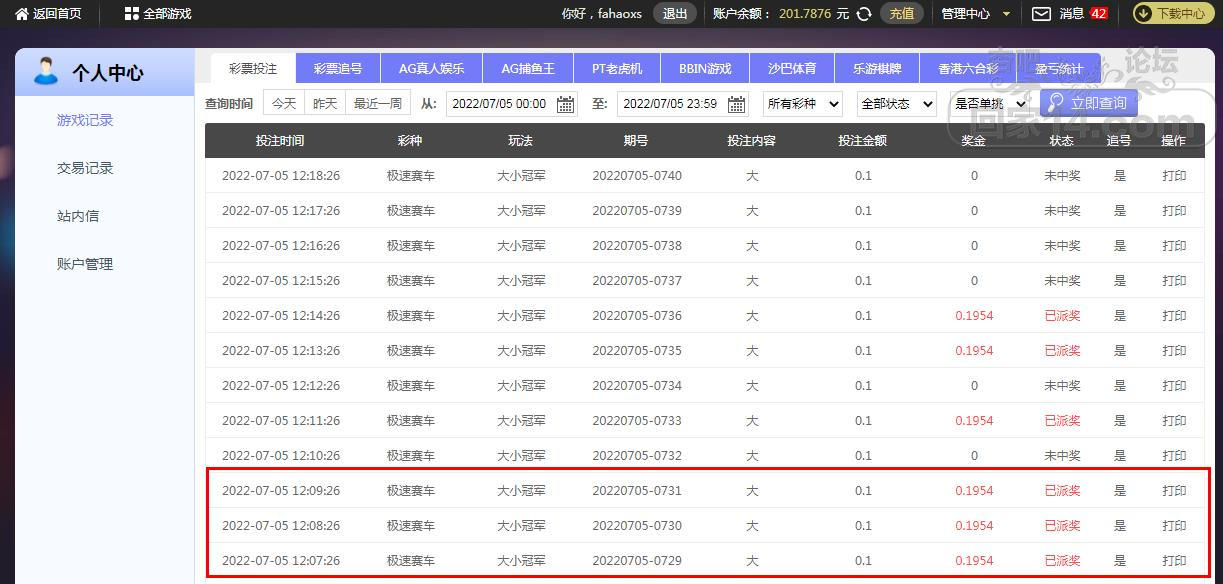Open 交易记录 in the sidebar
1223x584 pixels.
pos(85,168)
